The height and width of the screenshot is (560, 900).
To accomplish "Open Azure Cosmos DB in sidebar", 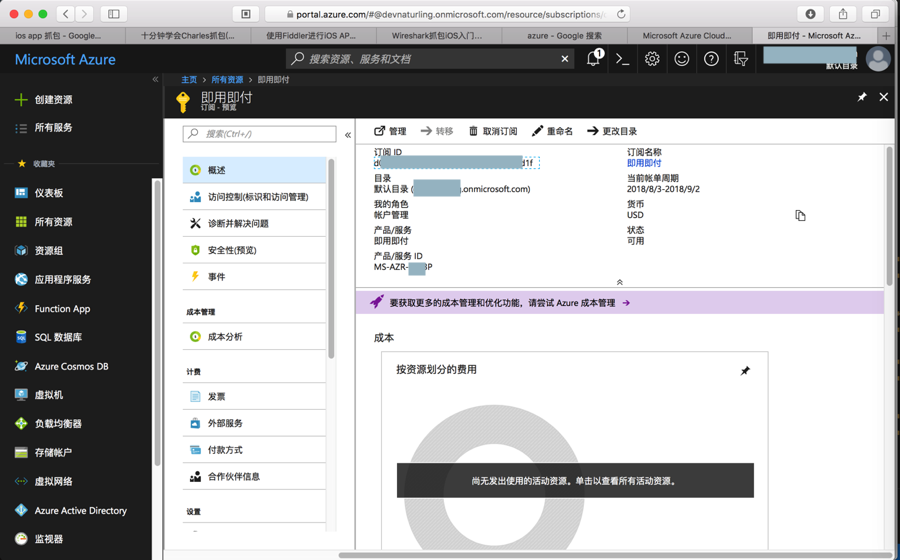I will (x=61, y=366).
